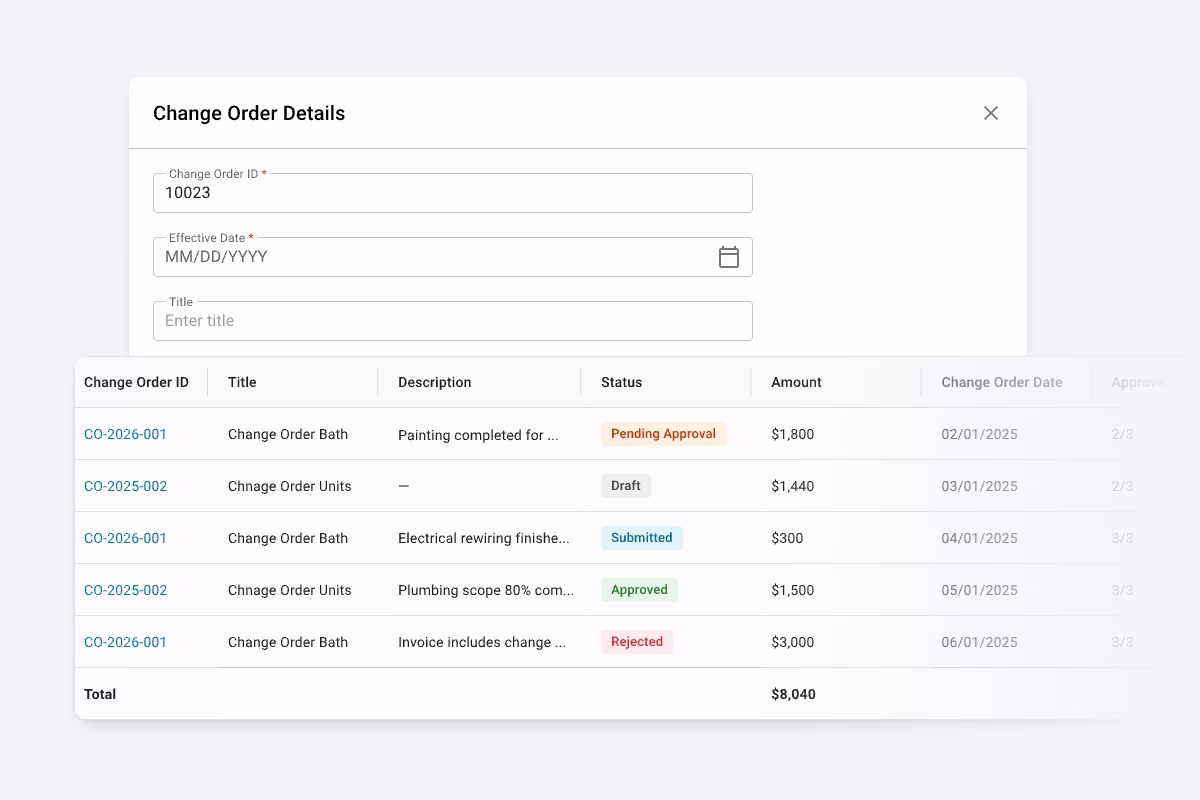Click the Status column header

click(621, 382)
